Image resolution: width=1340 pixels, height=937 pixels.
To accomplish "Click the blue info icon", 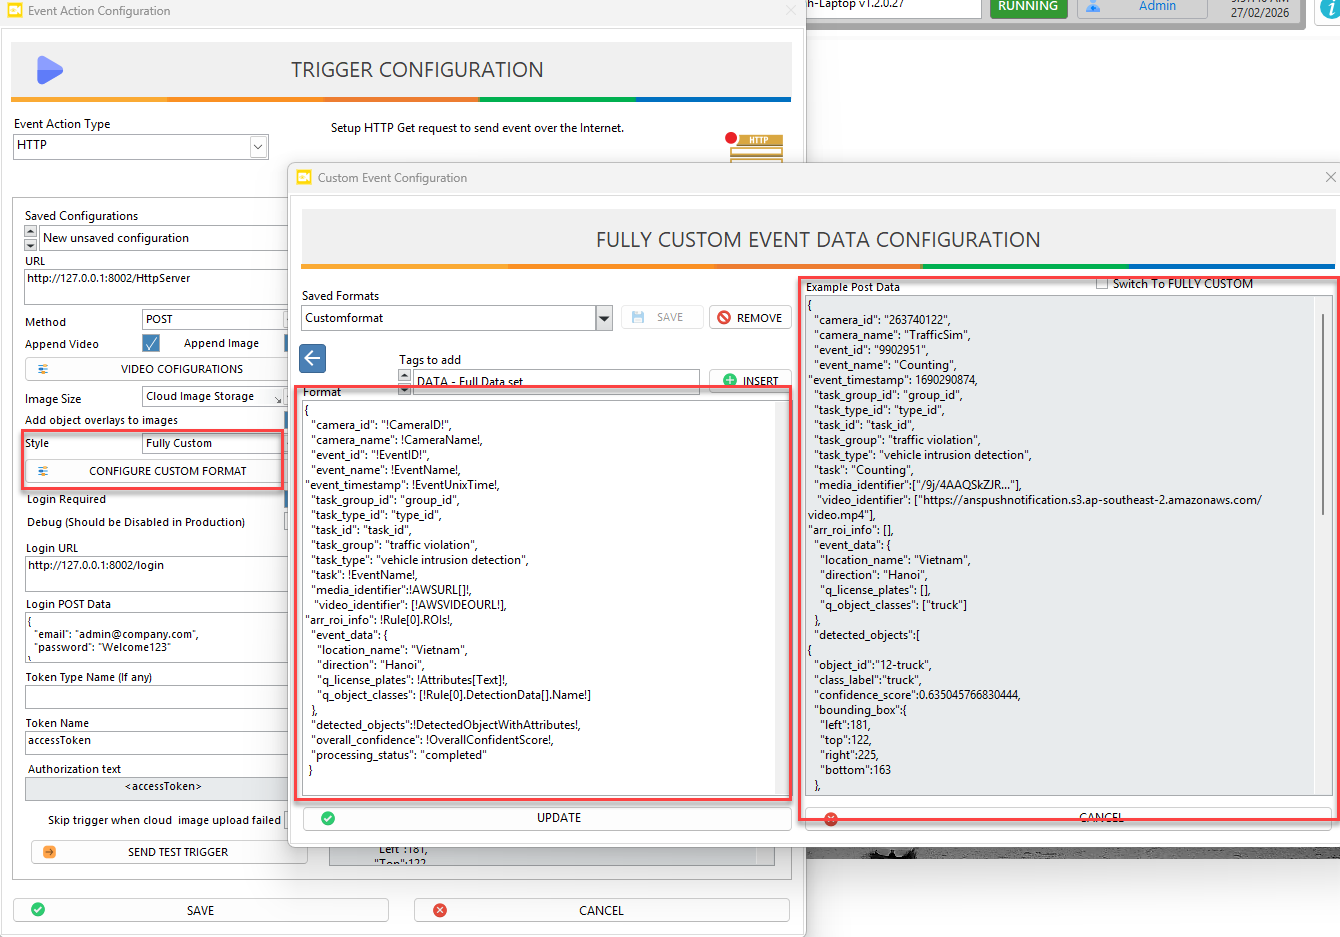I will tap(1330, 8).
